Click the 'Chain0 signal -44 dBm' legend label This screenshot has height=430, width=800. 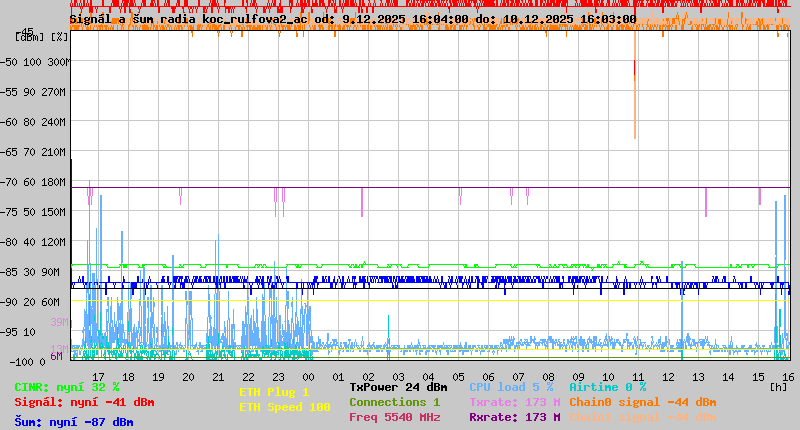pyautogui.click(x=643, y=402)
